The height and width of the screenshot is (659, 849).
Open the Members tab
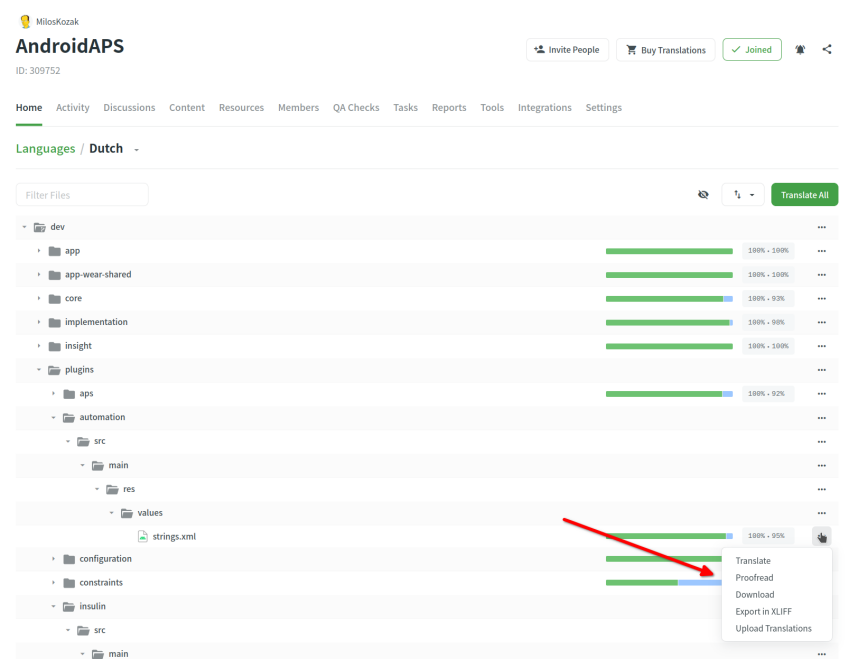[x=298, y=108]
